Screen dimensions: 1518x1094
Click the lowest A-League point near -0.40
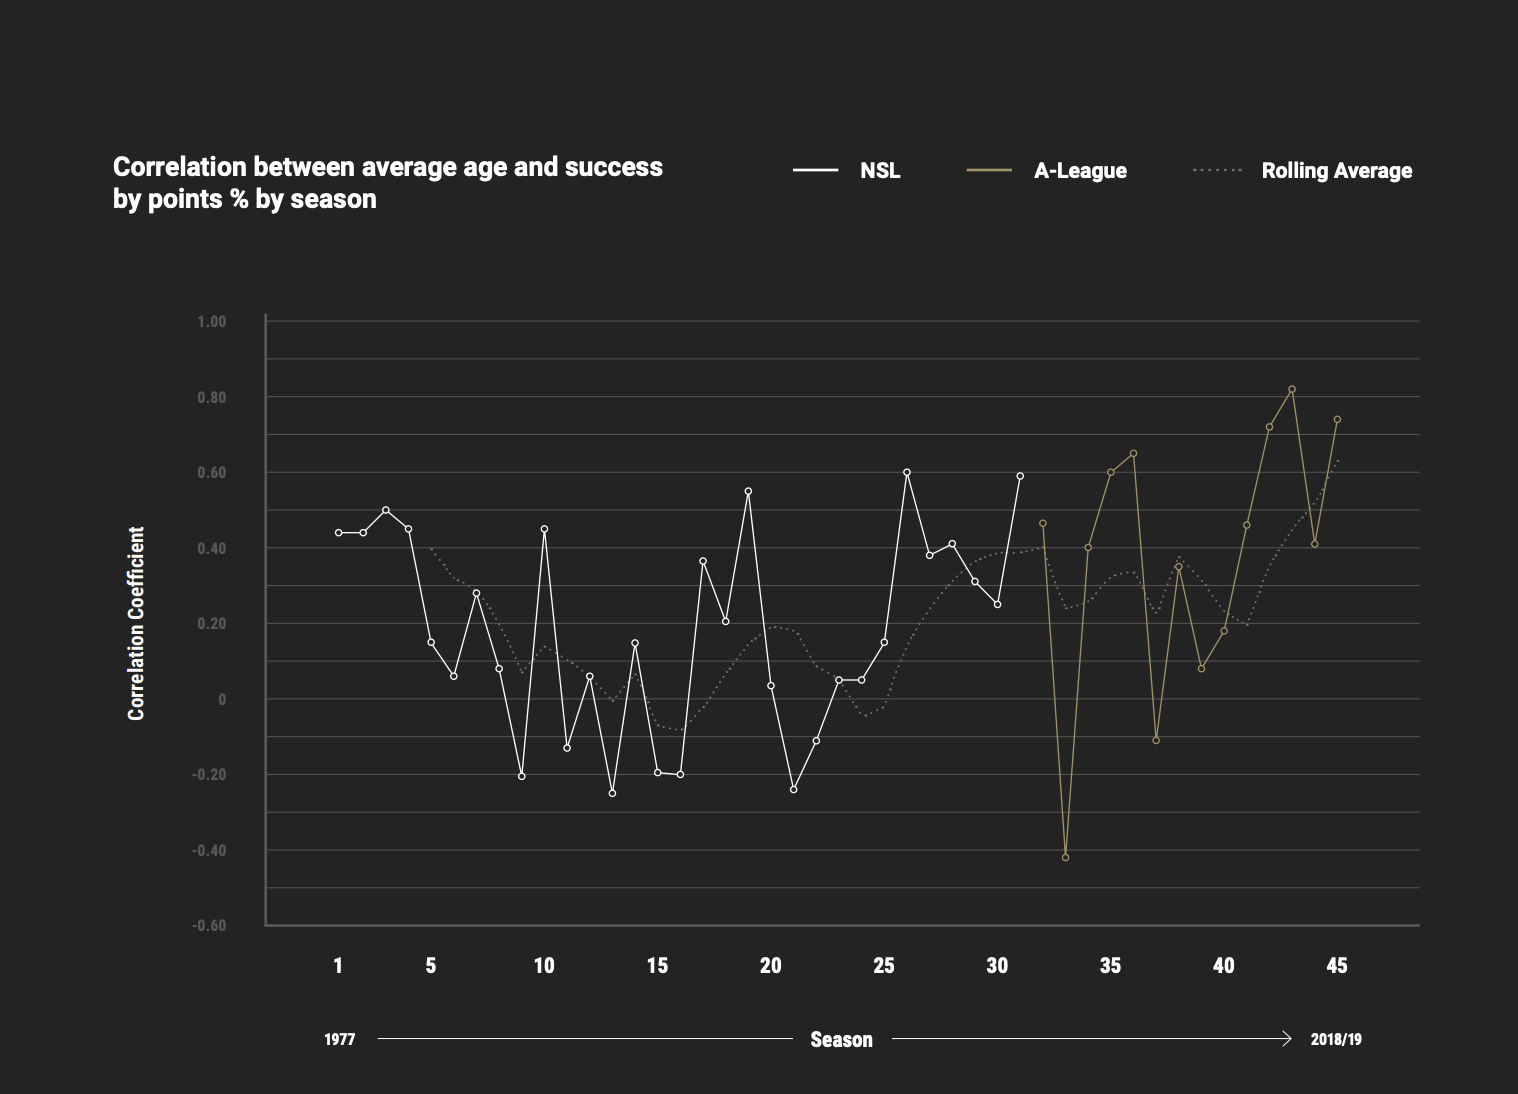click(x=1065, y=857)
